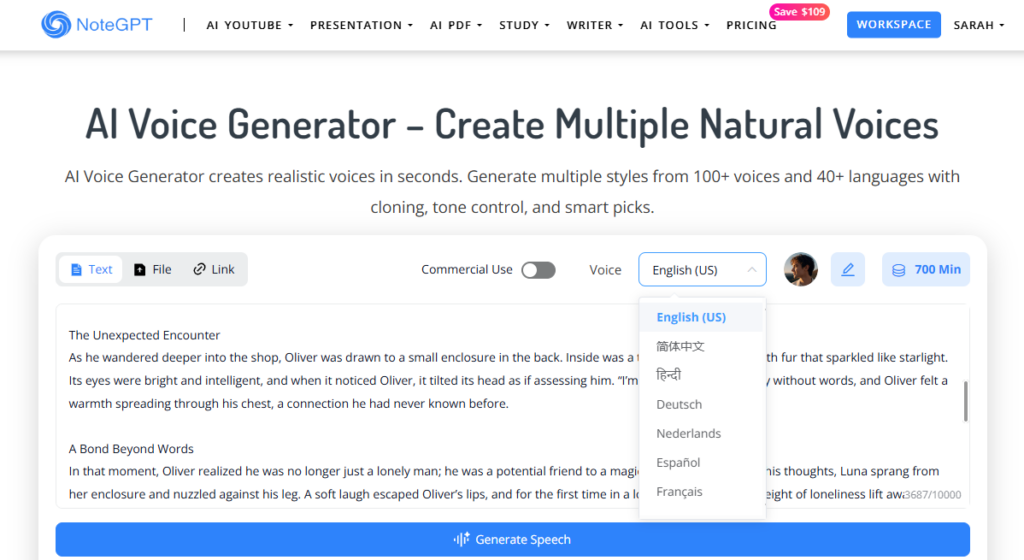This screenshot has width=1024, height=560.
Task: Click the "Voice" label text
Action: click(605, 270)
